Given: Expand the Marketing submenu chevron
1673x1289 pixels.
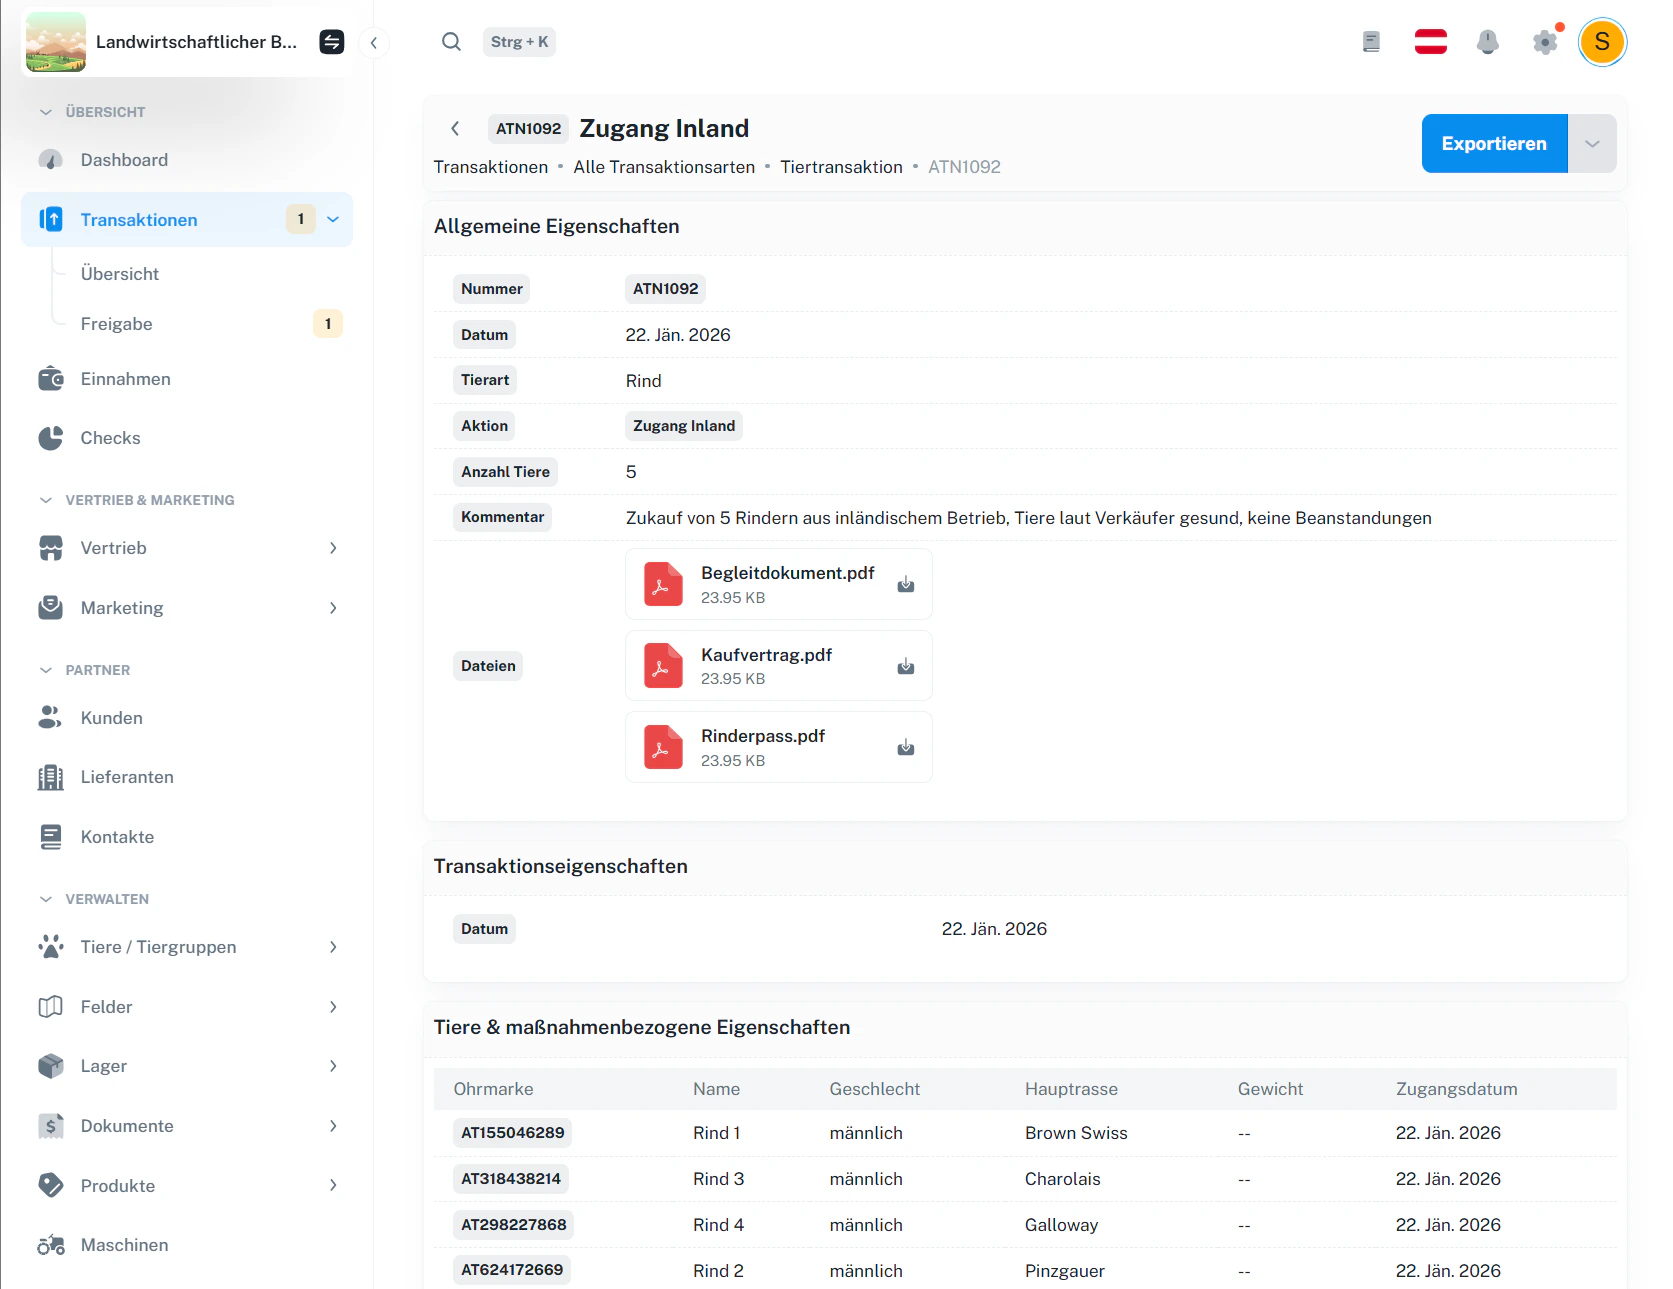Looking at the screenshot, I should pos(333,608).
